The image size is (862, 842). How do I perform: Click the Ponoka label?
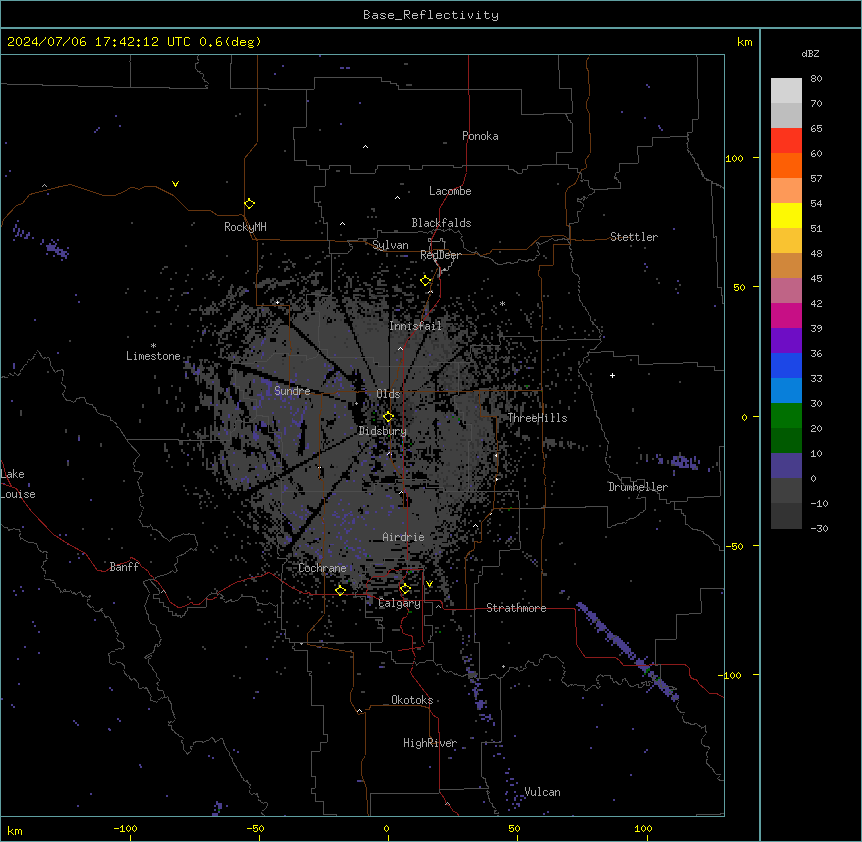click(x=480, y=136)
